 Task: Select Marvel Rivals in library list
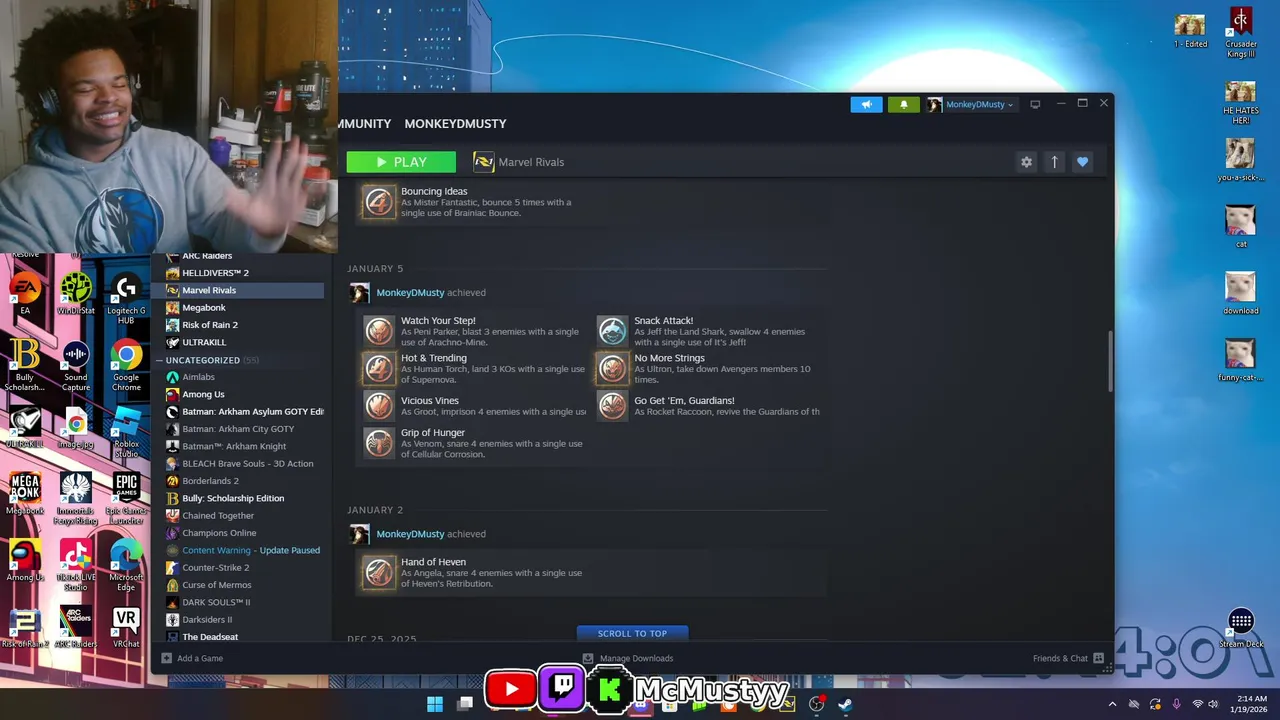pos(240,290)
